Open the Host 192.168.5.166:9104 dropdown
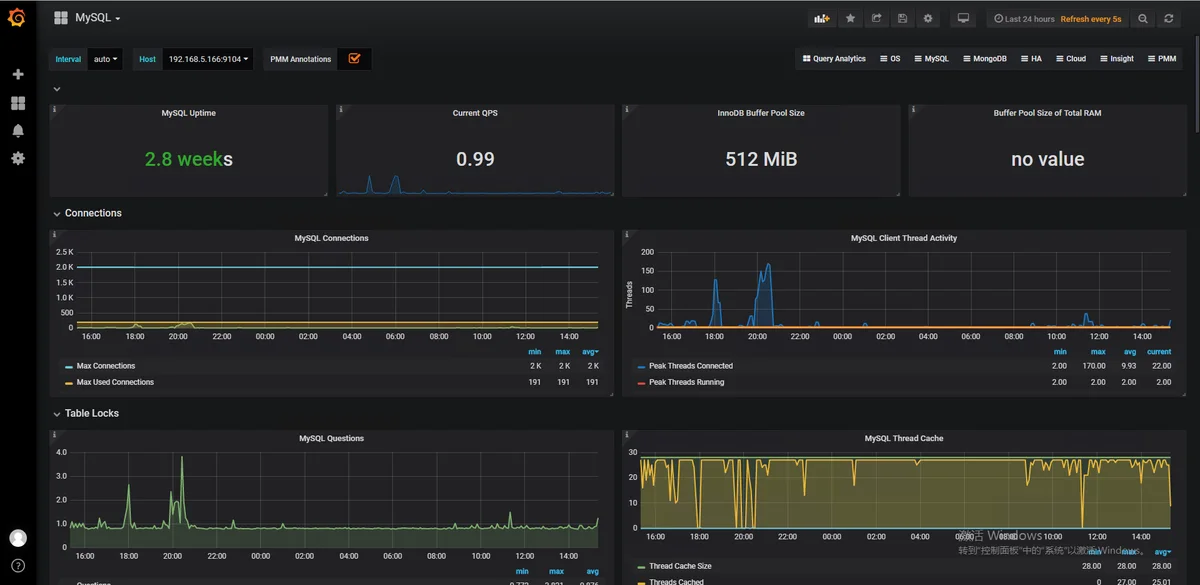Image resolution: width=1200 pixels, height=585 pixels. [208, 59]
